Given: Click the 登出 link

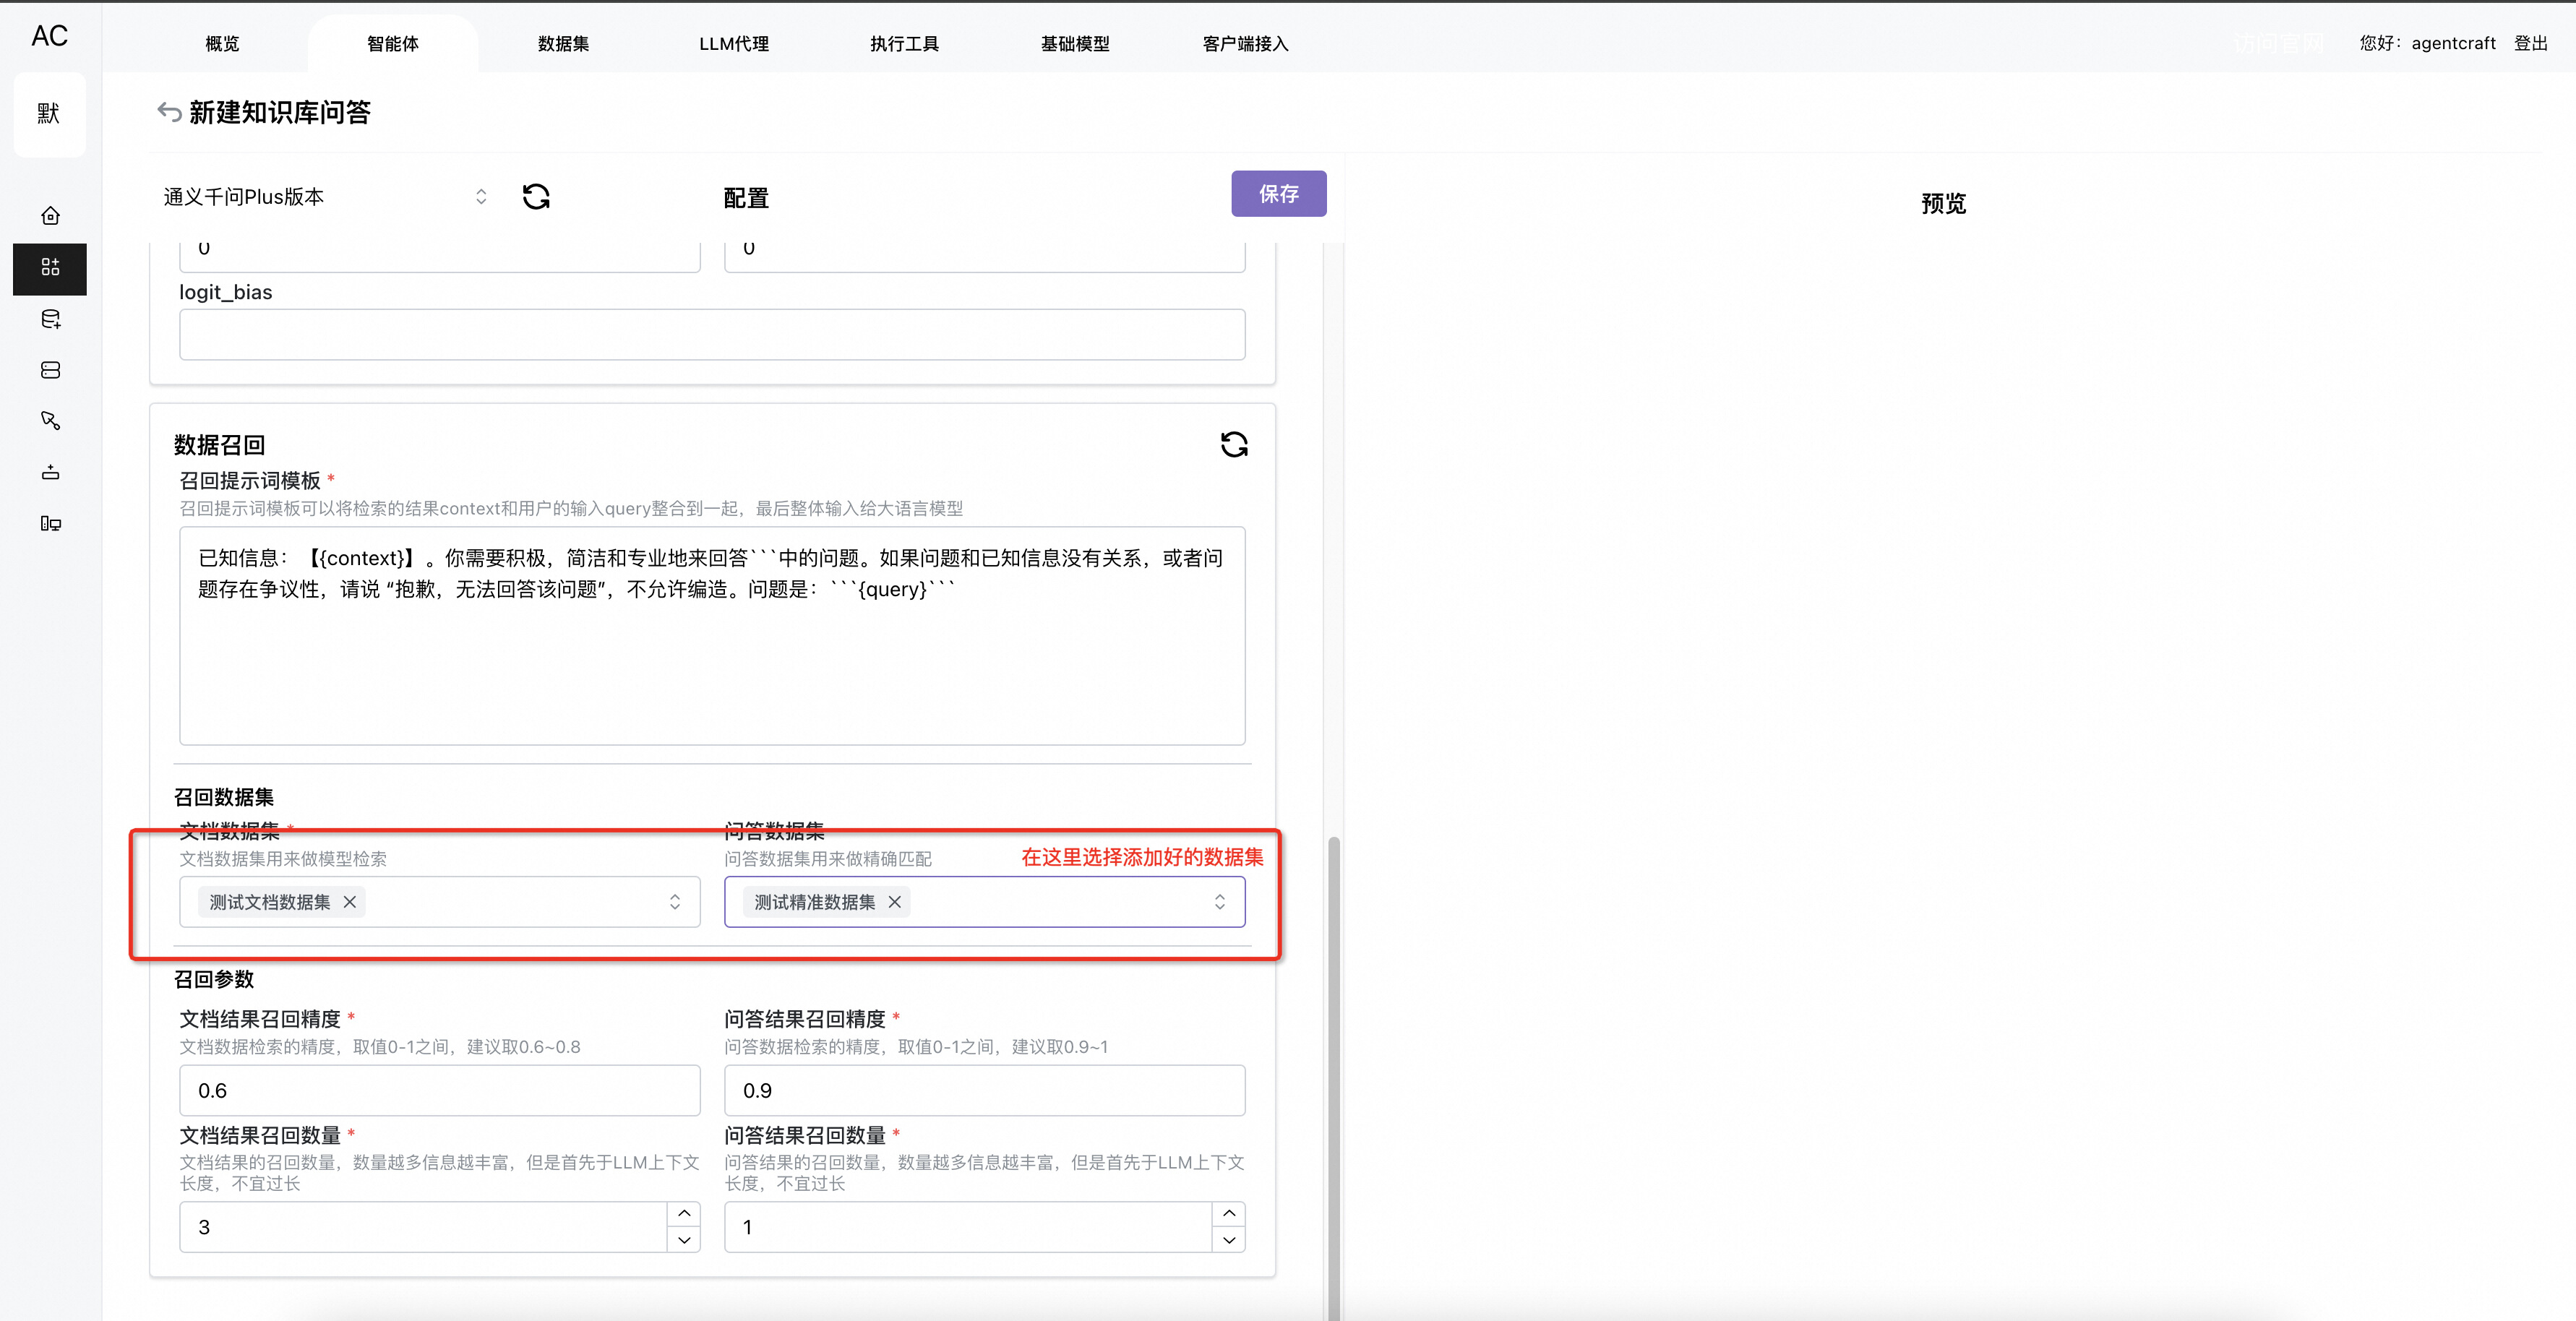Looking at the screenshot, I should click(x=2530, y=43).
